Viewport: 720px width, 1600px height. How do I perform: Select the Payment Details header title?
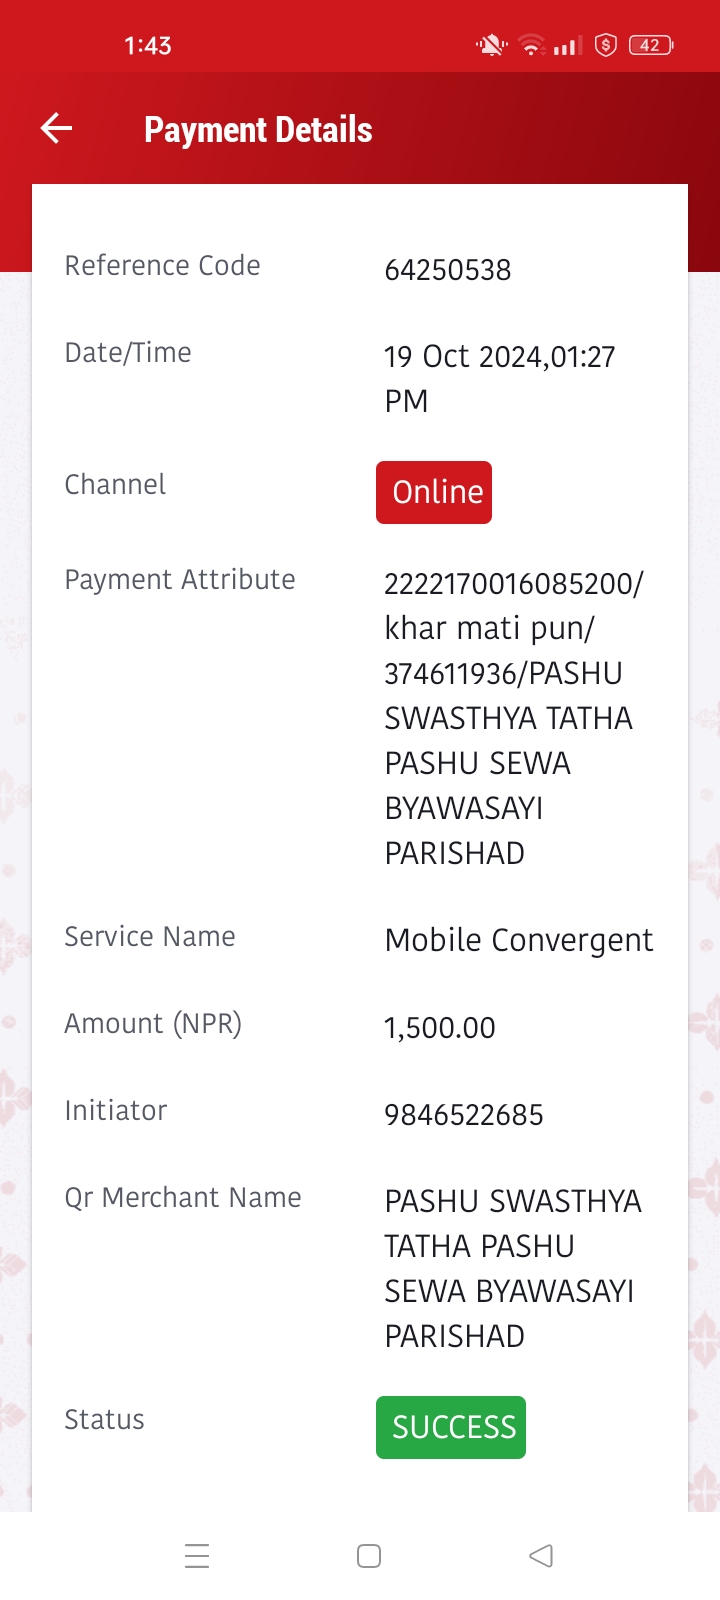[x=258, y=130]
